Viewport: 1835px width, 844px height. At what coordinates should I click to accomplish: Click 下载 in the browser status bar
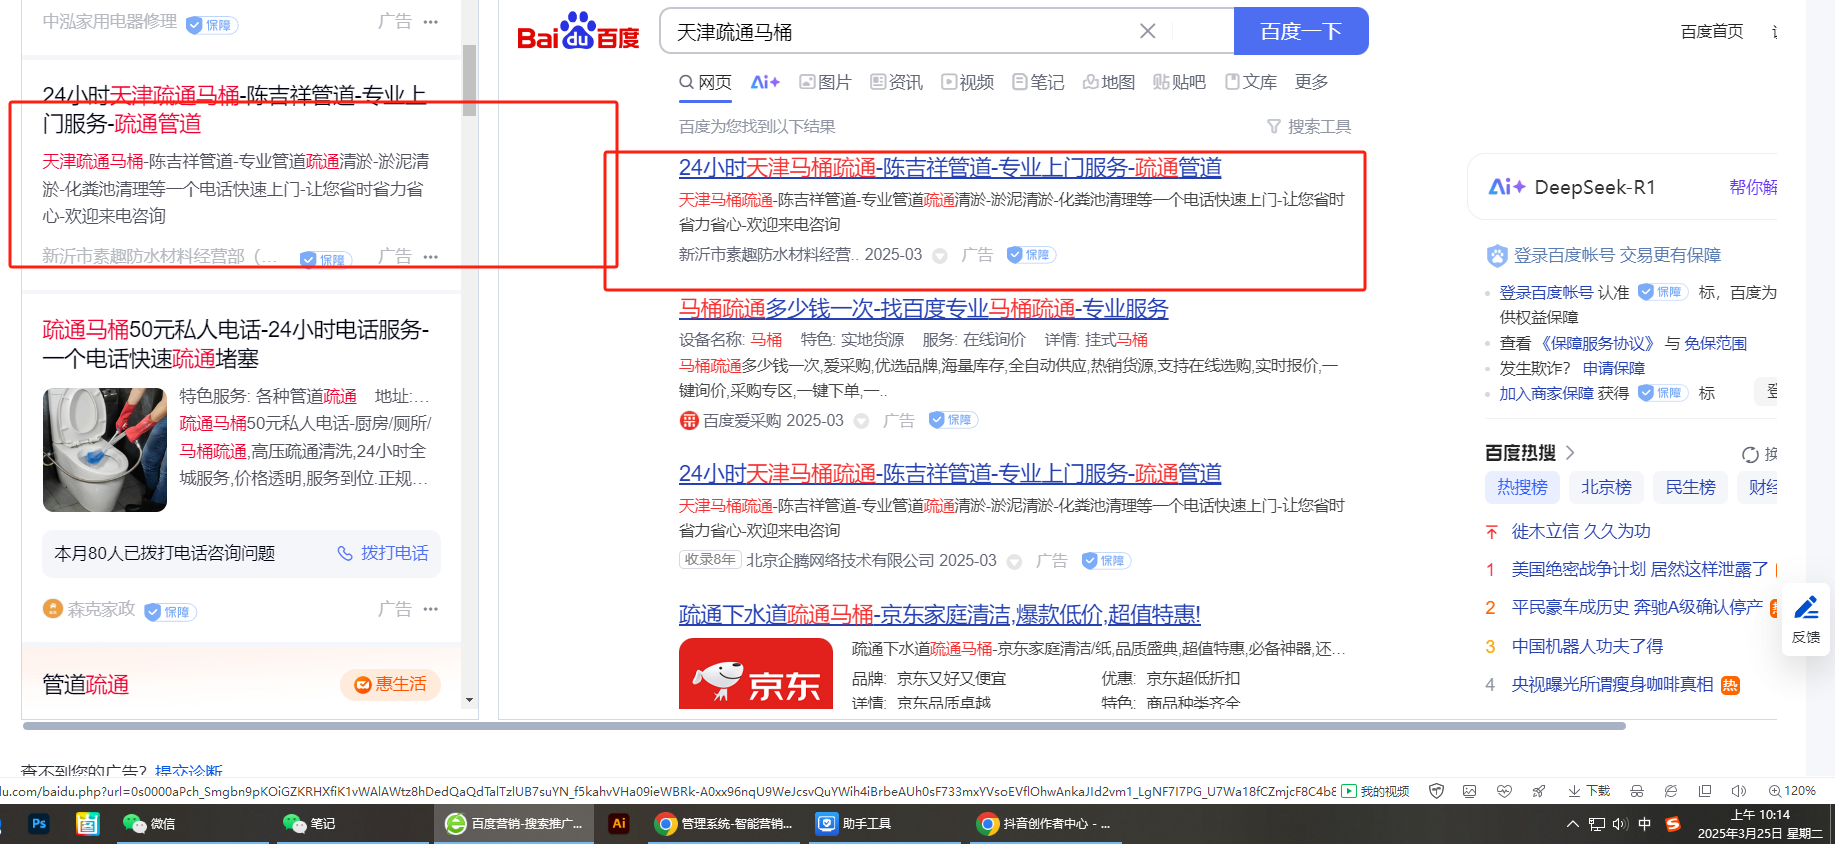pyautogui.click(x=1589, y=791)
